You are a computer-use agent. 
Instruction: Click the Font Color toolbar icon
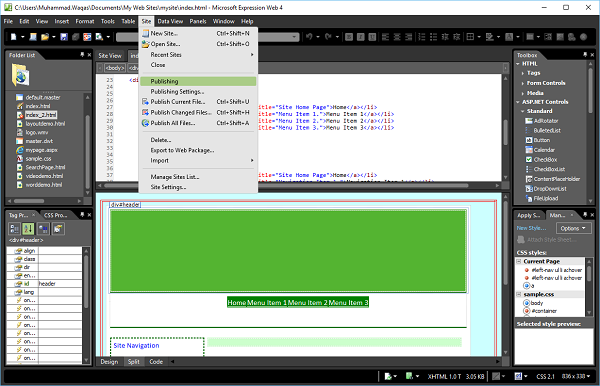point(509,37)
